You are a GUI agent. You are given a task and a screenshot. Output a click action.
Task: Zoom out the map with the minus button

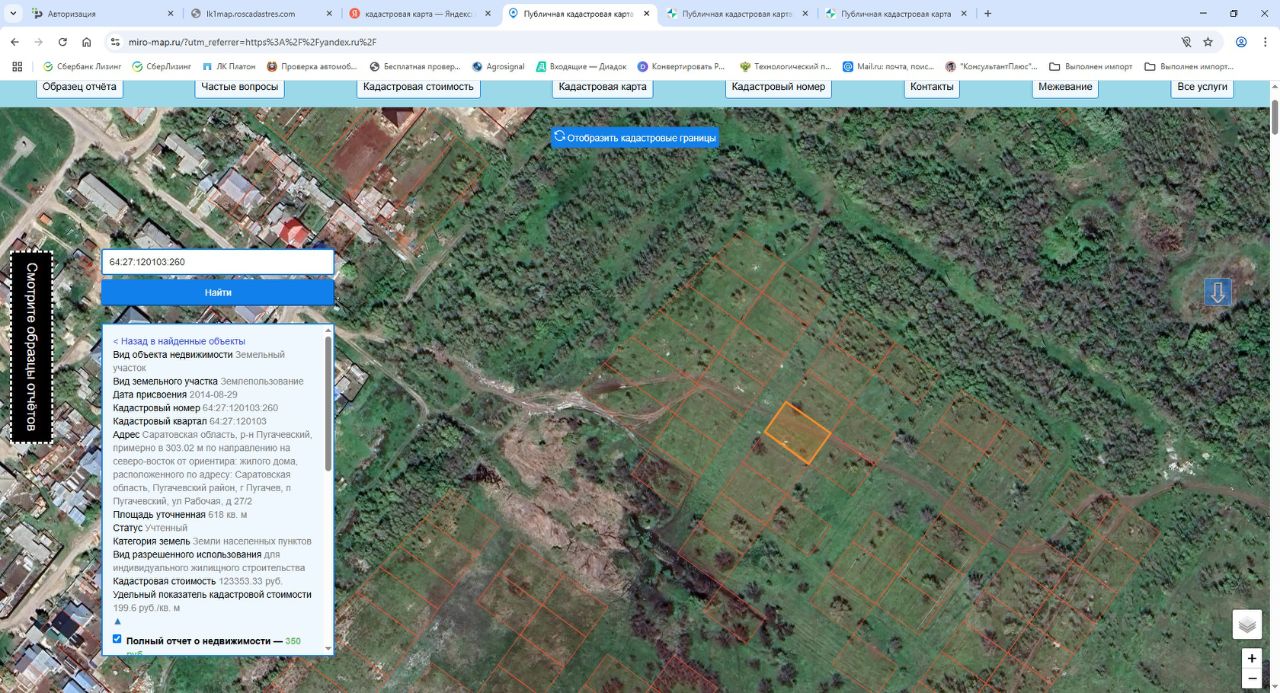coord(1251,679)
